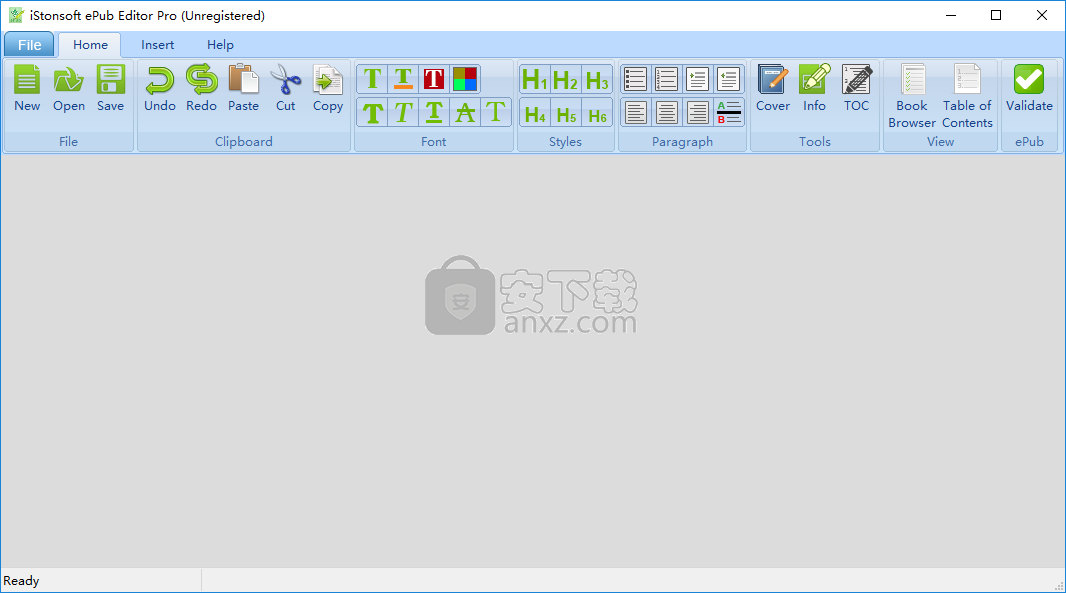This screenshot has width=1066, height=593.
Task: Show the Table of Contents panel
Action: [967, 97]
